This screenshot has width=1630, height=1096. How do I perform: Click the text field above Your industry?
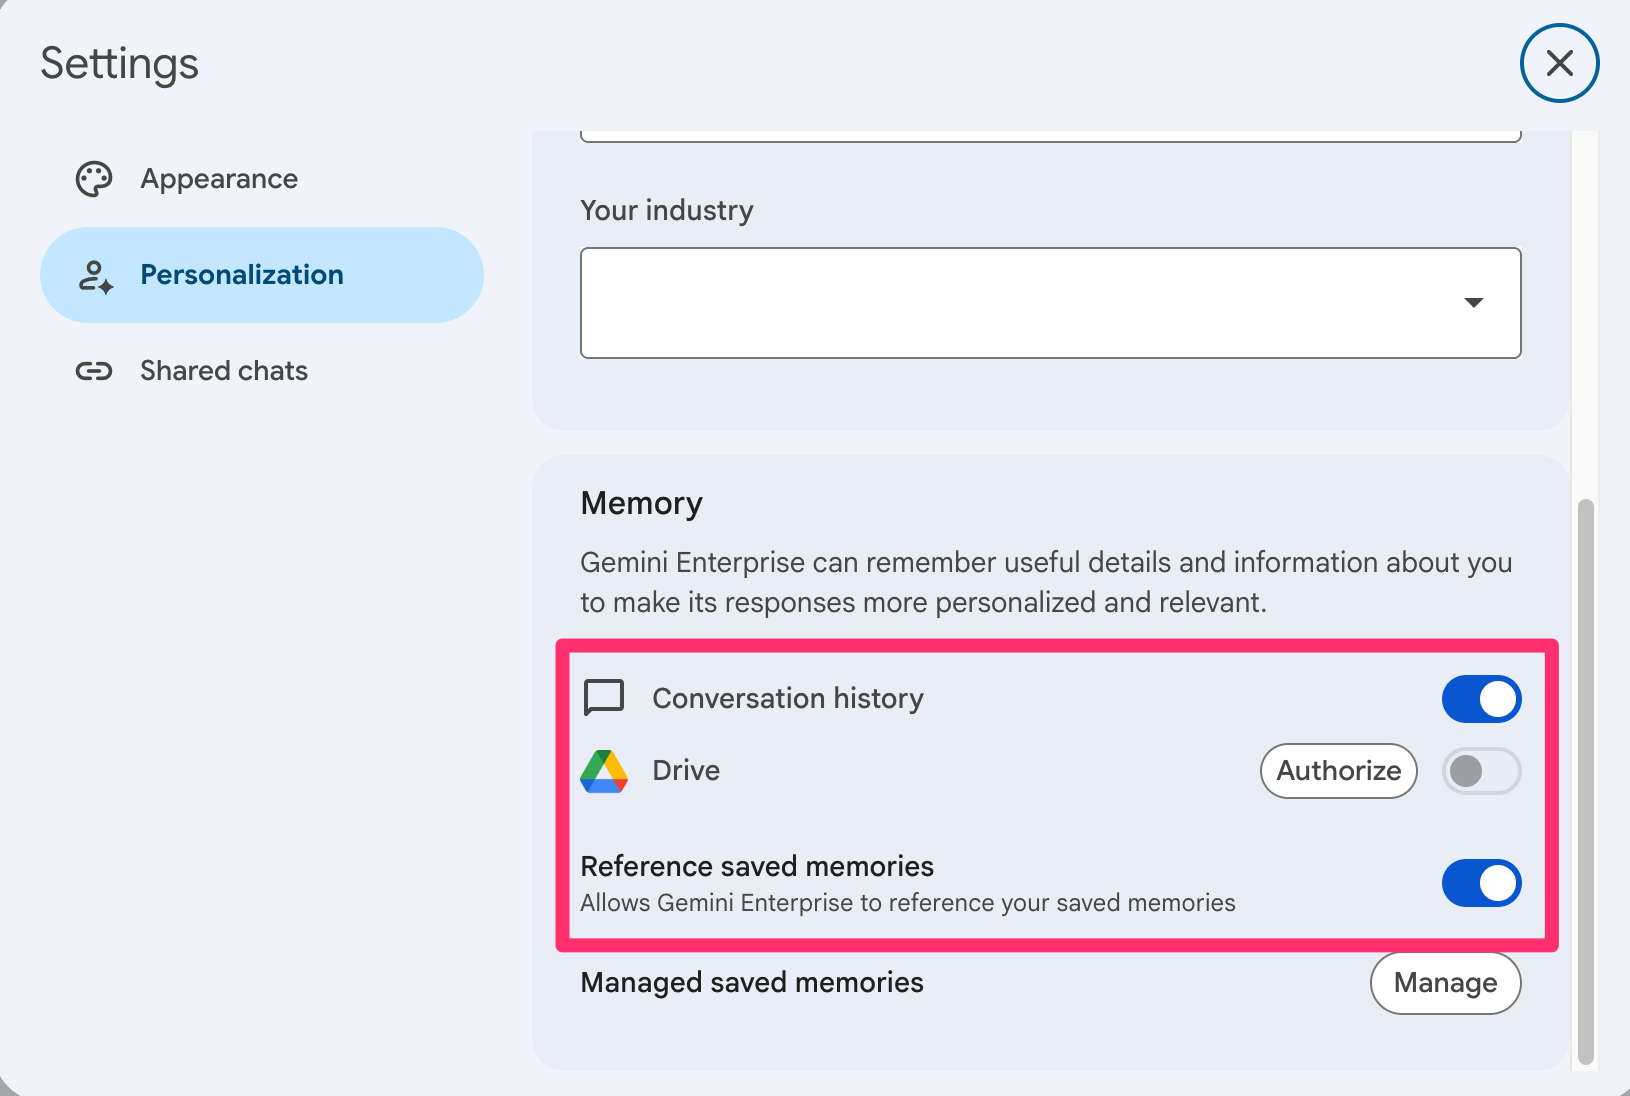coord(1050,135)
